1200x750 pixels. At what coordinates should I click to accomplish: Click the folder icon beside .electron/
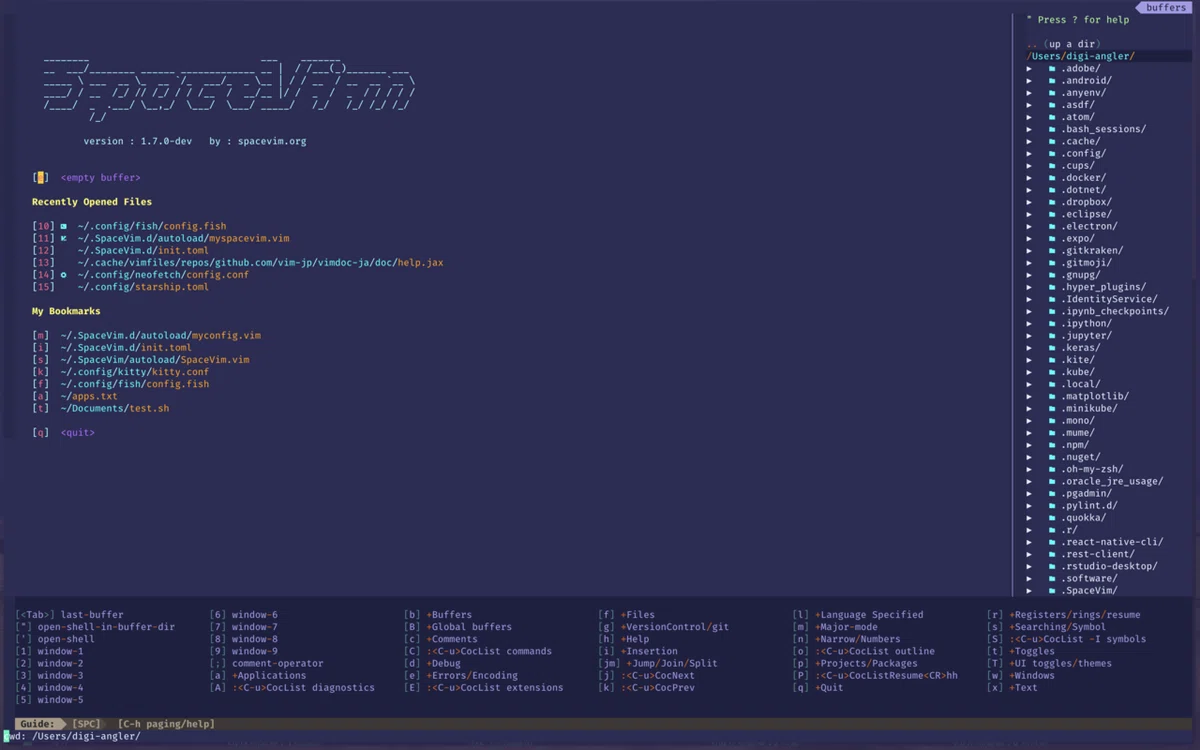click(x=1052, y=226)
